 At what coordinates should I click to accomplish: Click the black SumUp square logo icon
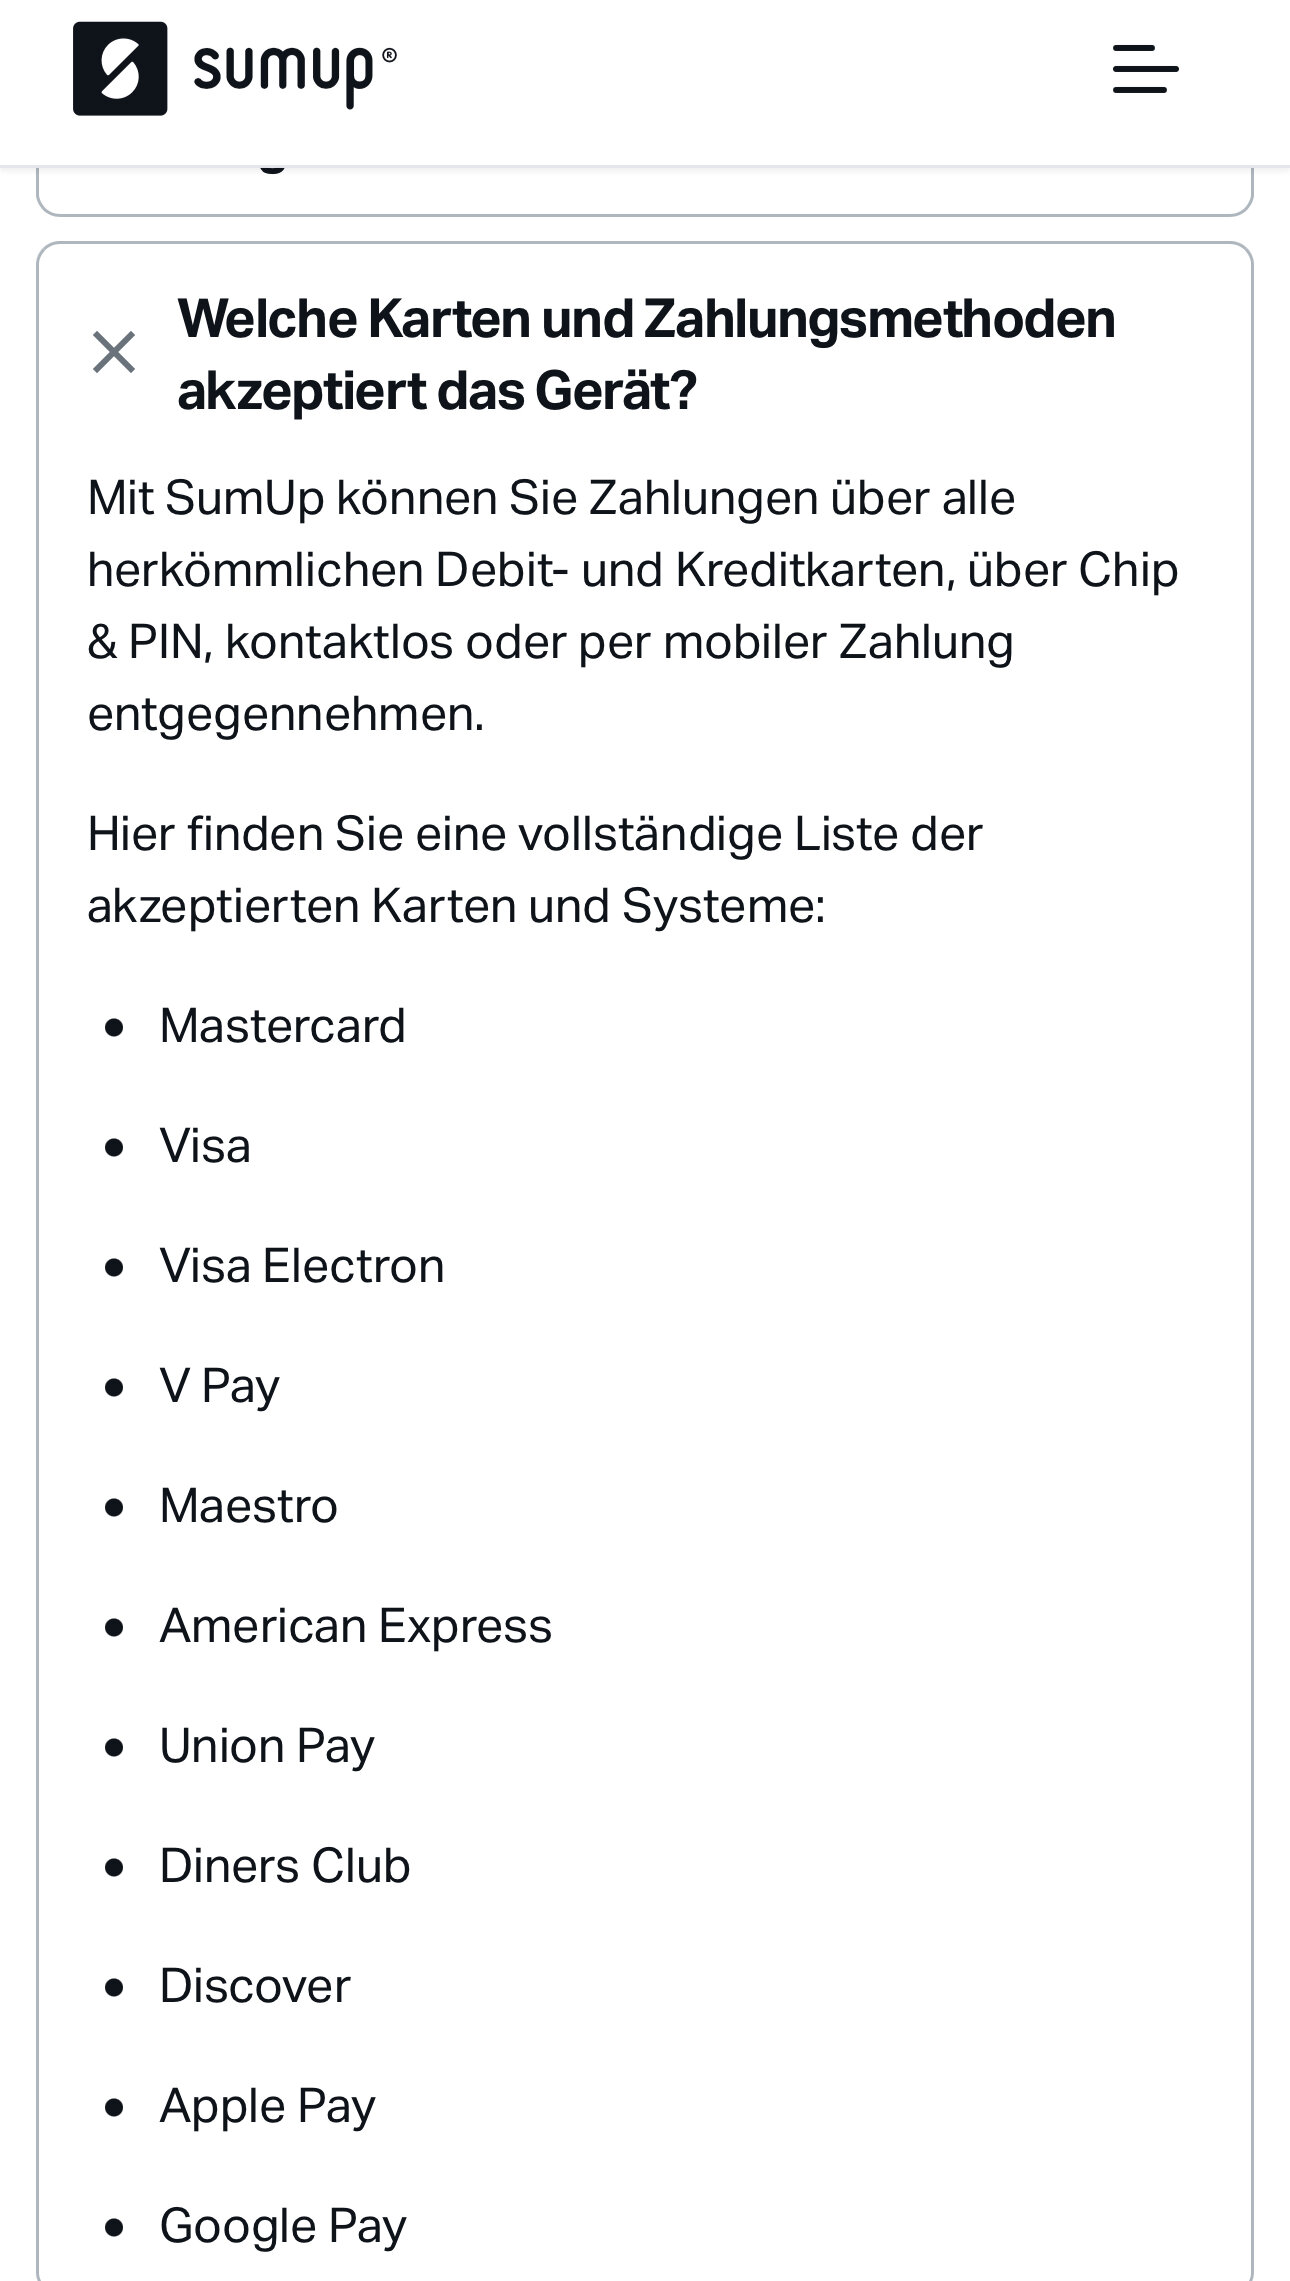click(120, 69)
